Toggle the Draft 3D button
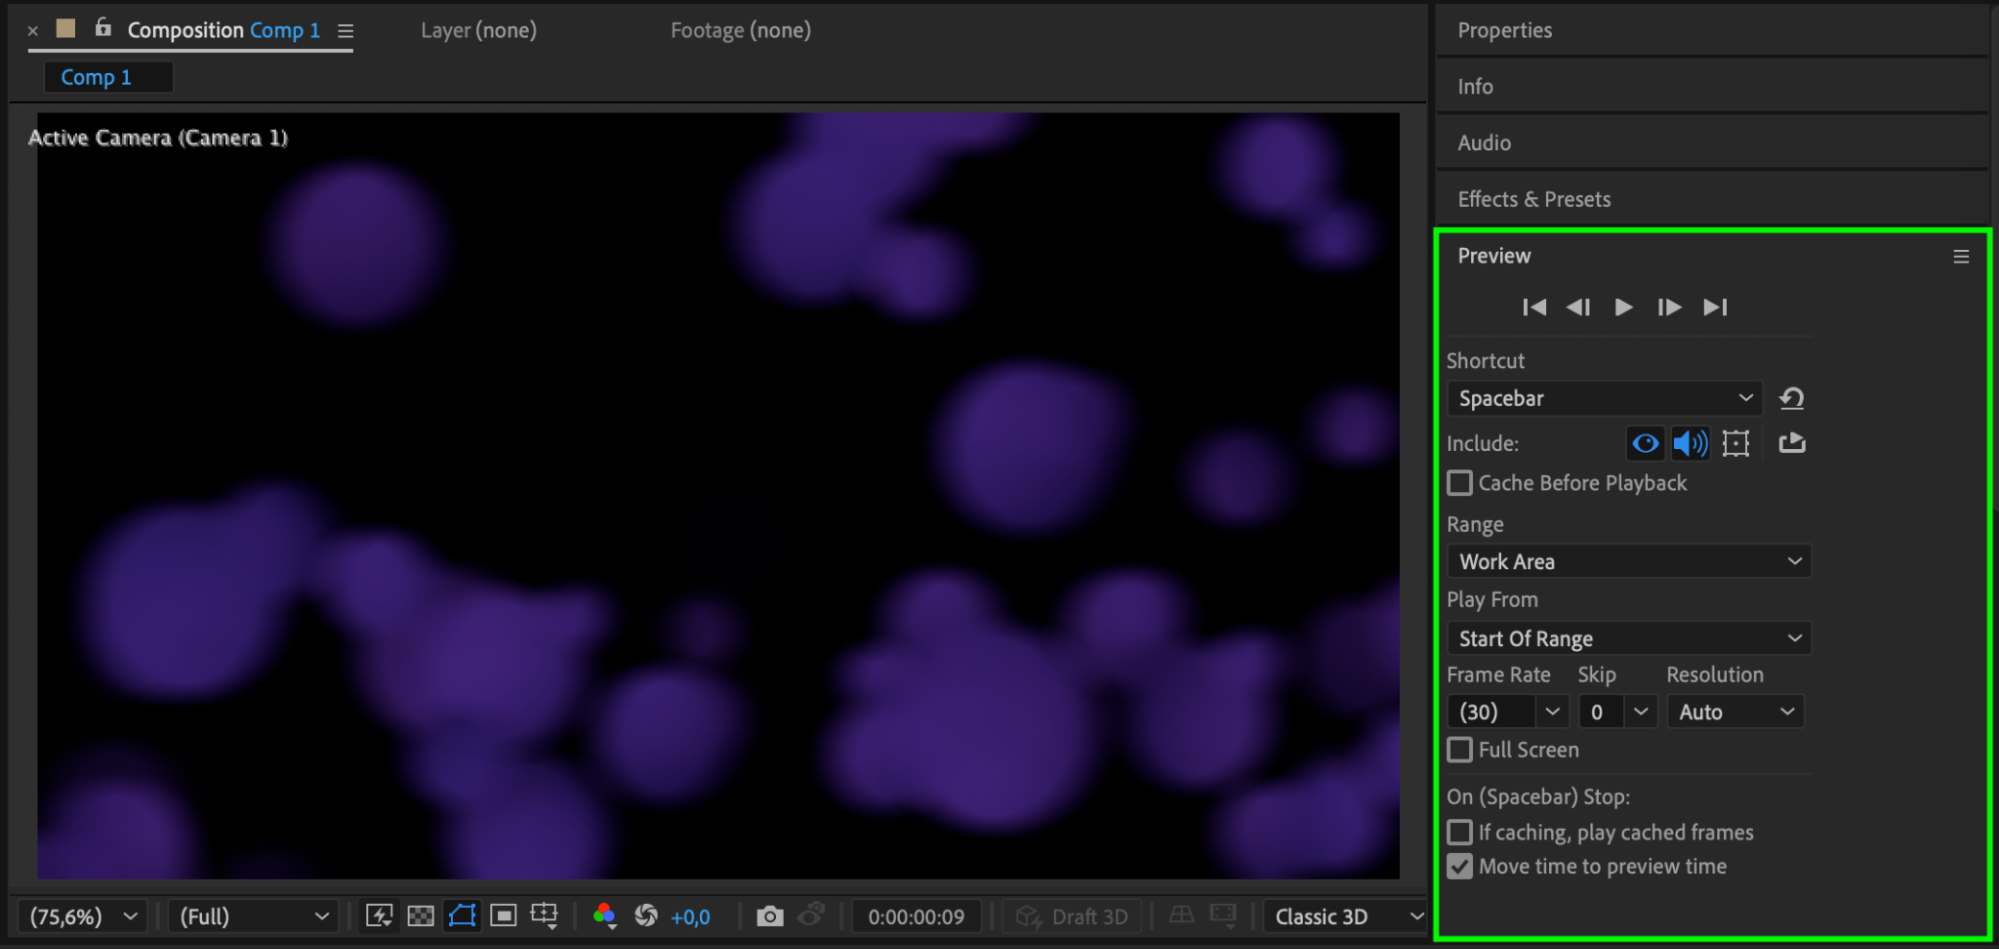 point(1072,917)
